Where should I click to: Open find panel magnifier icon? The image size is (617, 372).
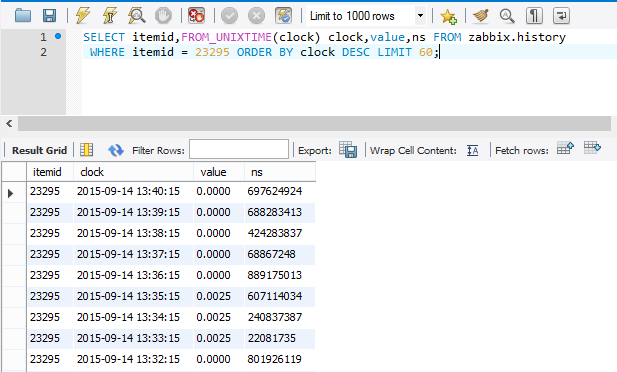[x=507, y=16]
